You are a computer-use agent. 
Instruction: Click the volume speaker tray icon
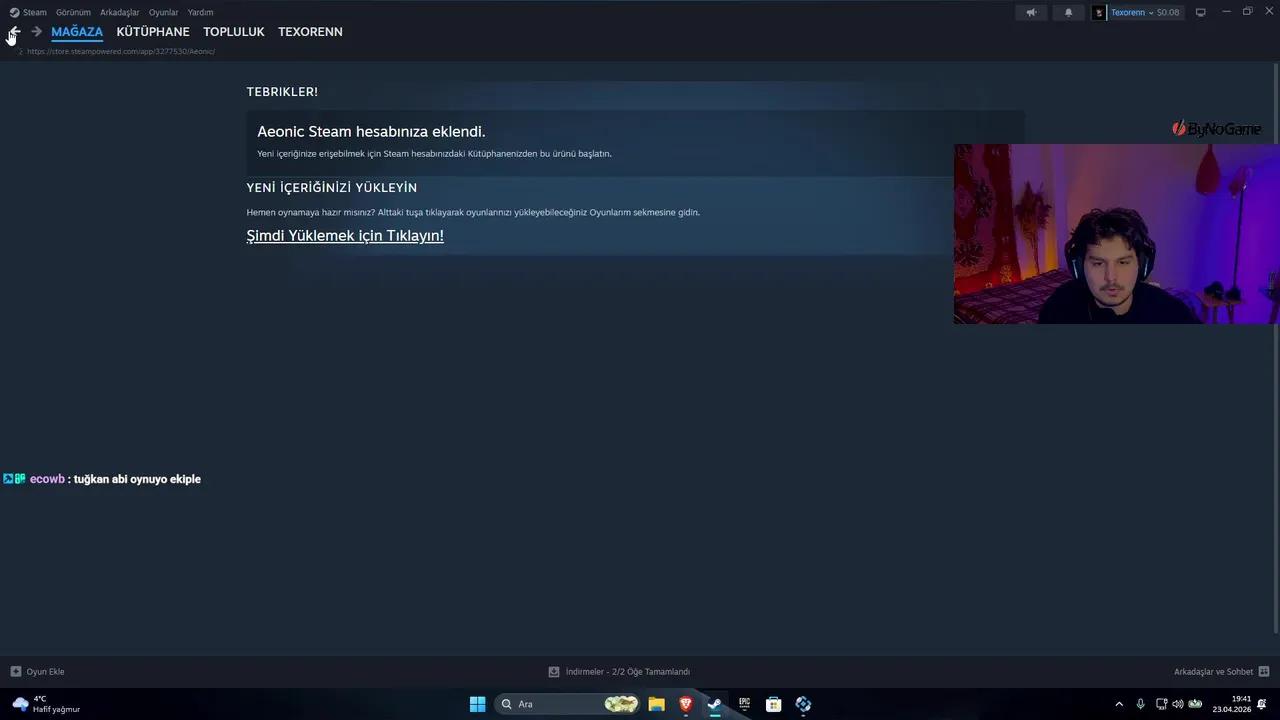[1177, 704]
